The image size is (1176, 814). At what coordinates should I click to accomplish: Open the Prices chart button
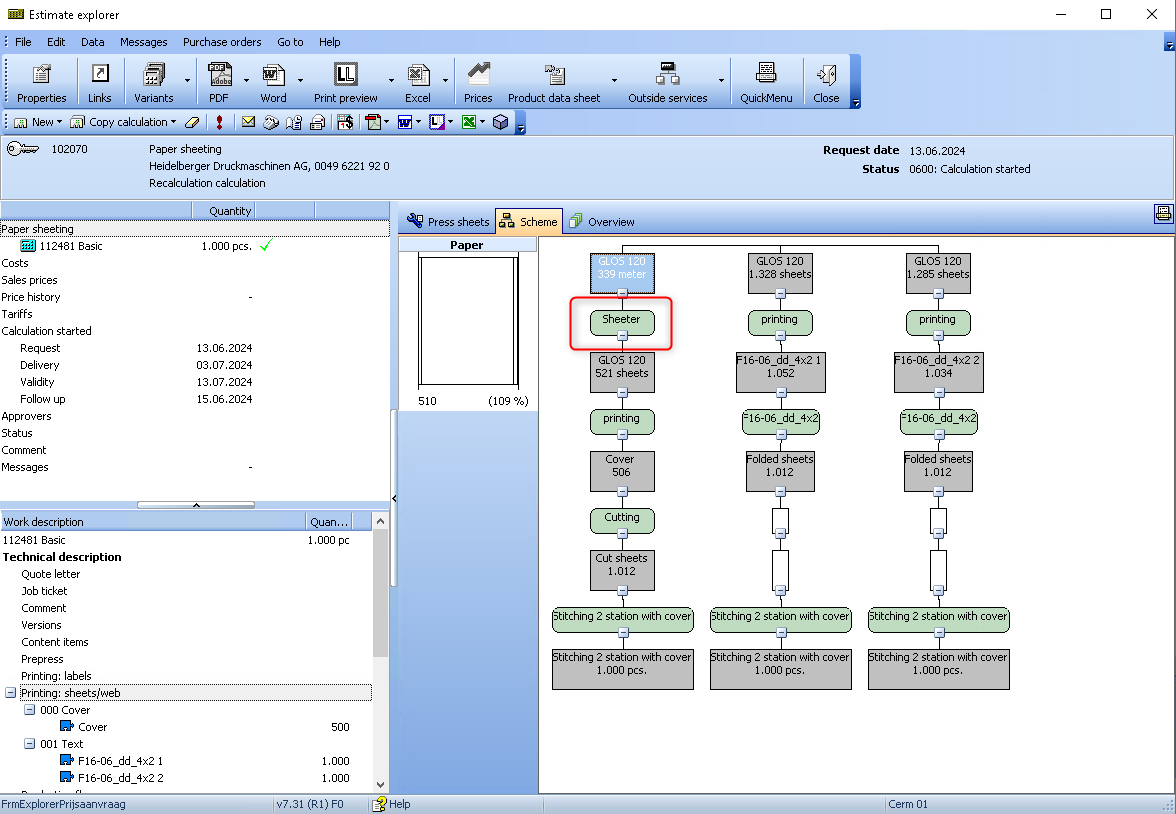click(x=478, y=82)
